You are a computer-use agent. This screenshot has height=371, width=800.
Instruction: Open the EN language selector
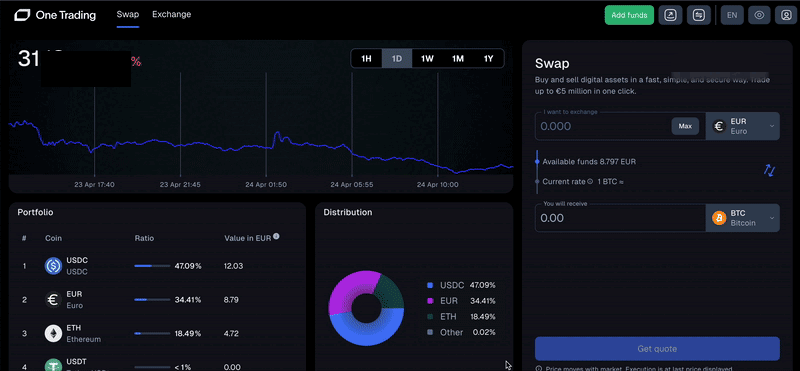point(732,15)
